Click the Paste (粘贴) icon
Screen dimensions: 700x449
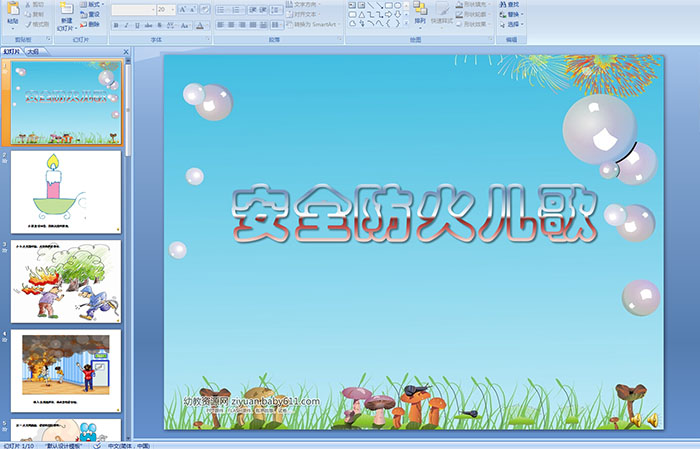[x=13, y=9]
